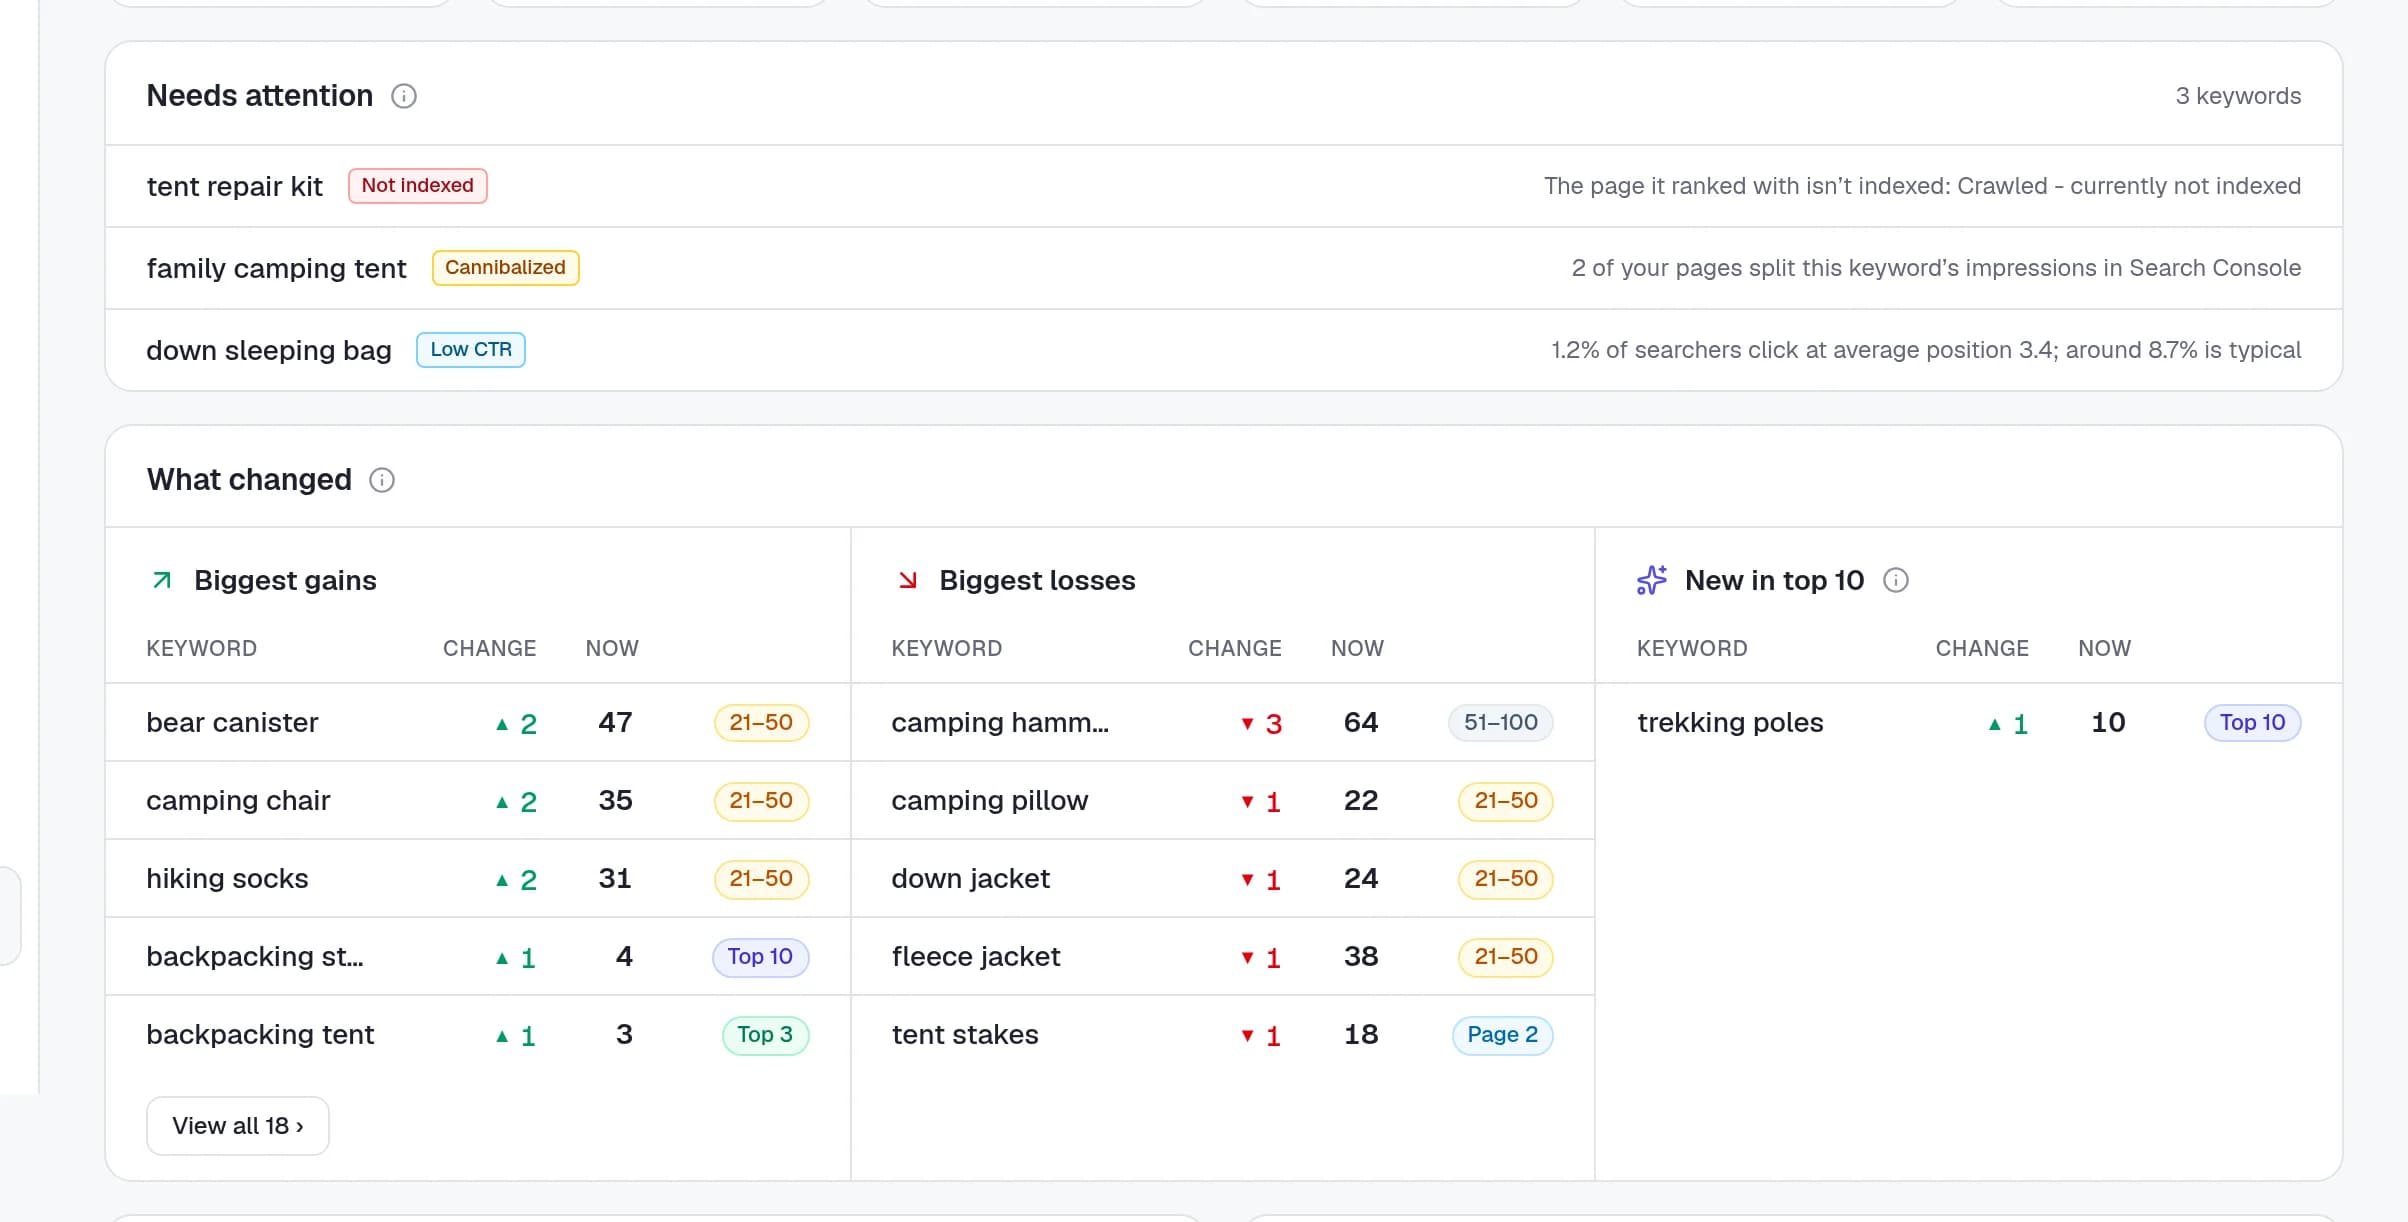This screenshot has height=1222, width=2408.
Task: Select the 21–50 badge for bear canister
Action: coord(761,723)
